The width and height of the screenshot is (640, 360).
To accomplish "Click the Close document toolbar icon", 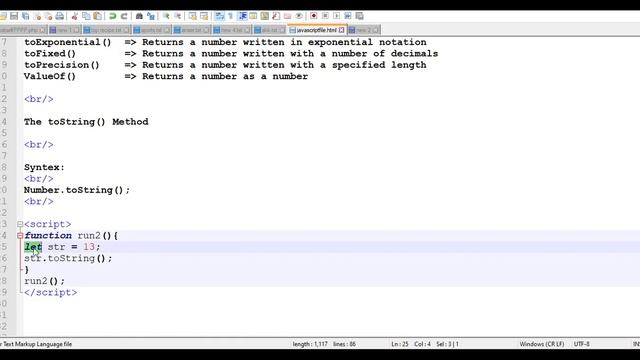I will 37,16.
